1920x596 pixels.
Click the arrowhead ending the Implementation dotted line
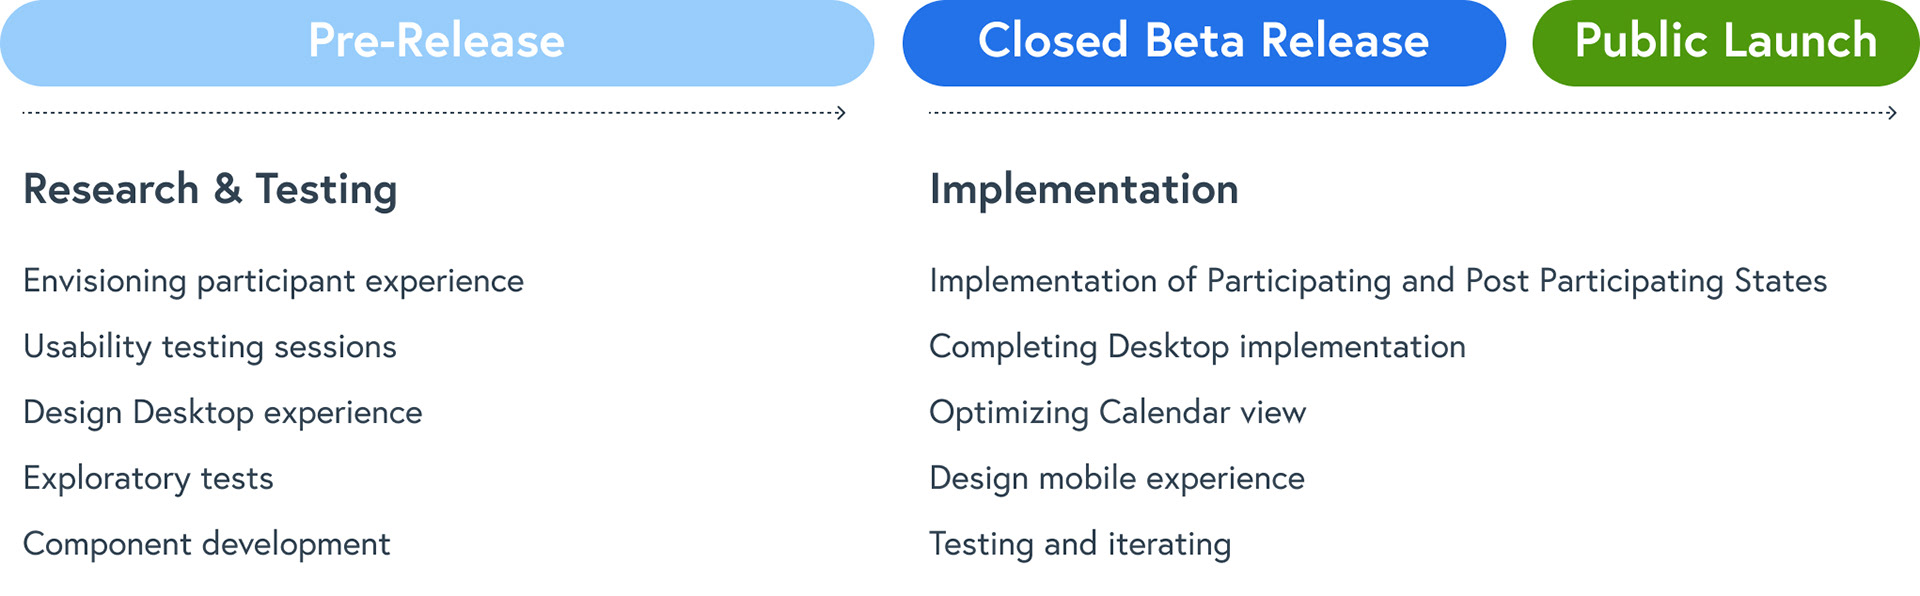(1891, 113)
